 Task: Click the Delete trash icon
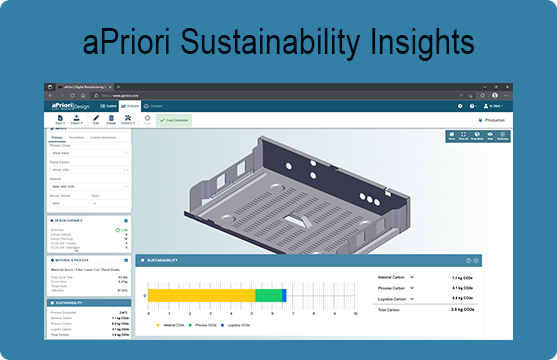pos(111,119)
